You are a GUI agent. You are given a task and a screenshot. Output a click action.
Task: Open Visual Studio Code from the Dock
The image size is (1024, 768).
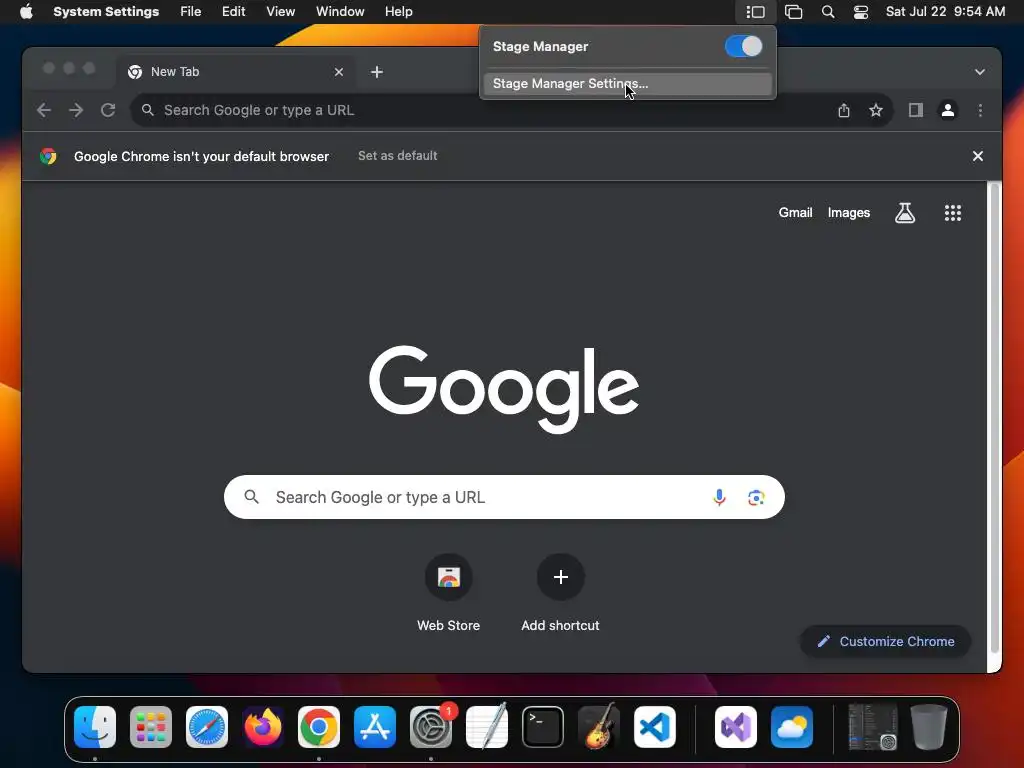click(x=654, y=727)
